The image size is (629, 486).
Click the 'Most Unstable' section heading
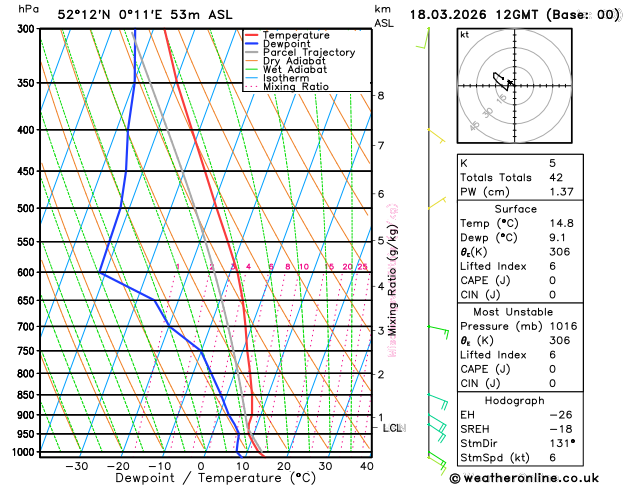(513, 312)
